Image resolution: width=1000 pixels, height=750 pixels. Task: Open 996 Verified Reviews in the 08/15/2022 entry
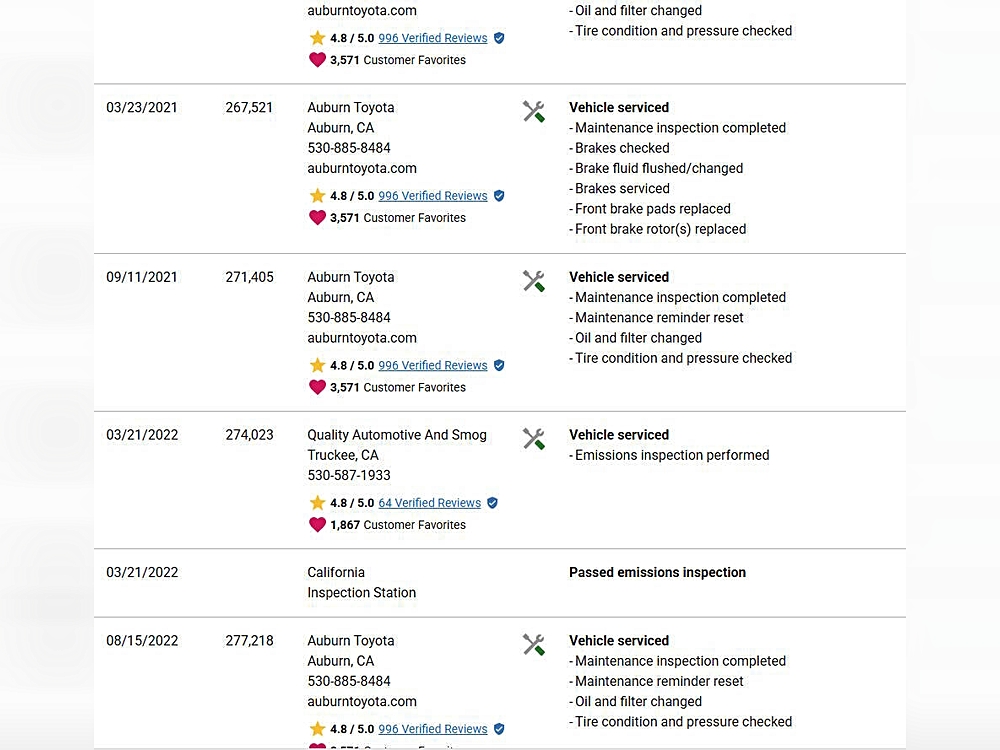(432, 729)
